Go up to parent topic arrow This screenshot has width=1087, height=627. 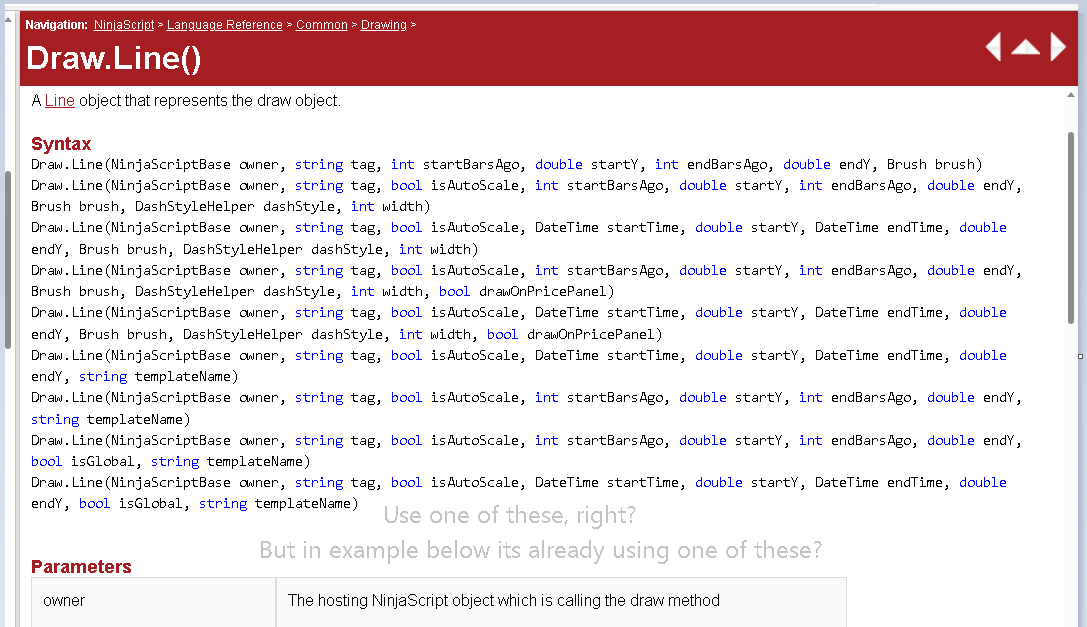1025,47
